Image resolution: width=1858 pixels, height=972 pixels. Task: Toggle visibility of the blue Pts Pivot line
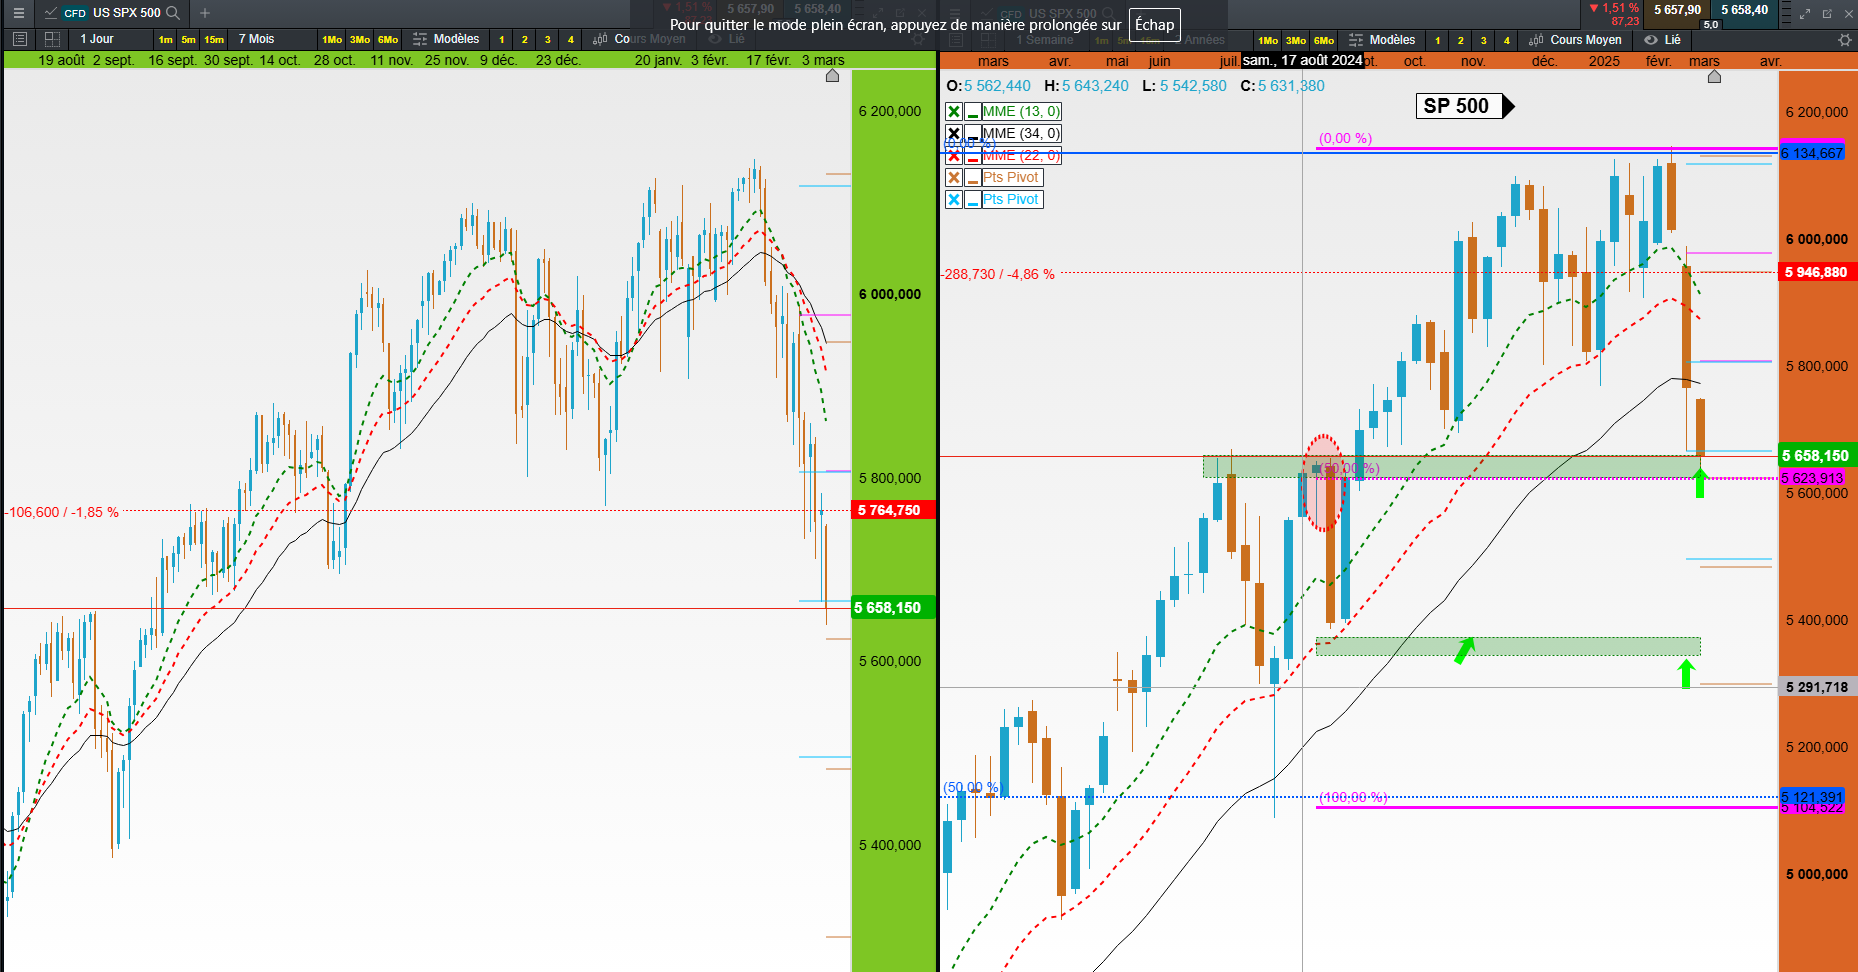[x=972, y=199]
